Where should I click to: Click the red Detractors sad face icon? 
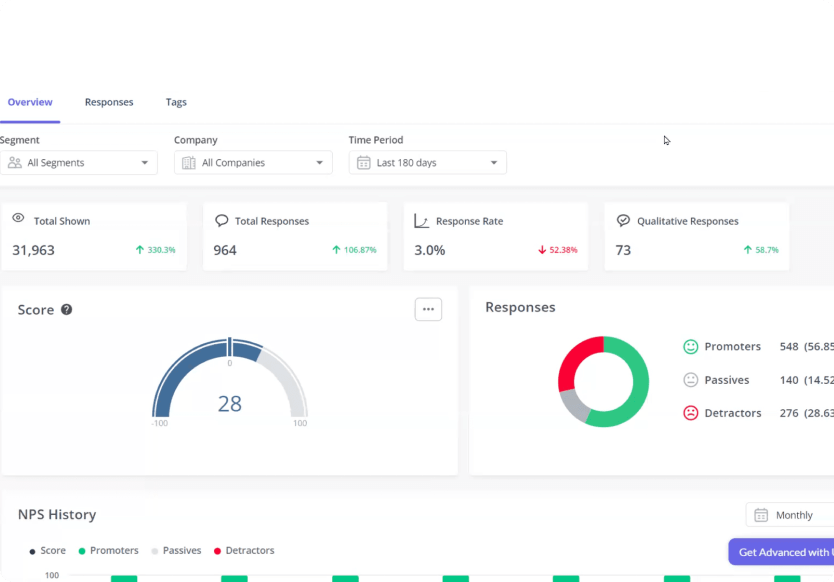pos(690,413)
